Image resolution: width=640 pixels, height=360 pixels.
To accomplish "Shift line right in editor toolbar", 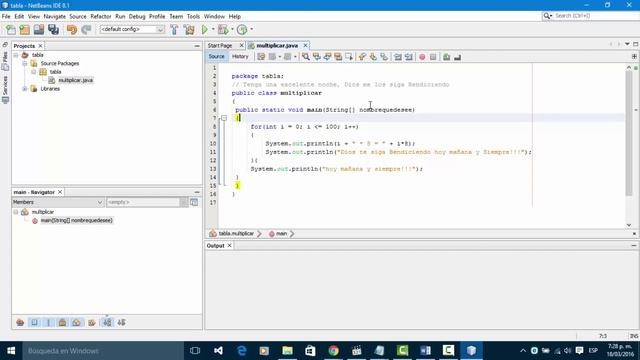I will point(409,57).
